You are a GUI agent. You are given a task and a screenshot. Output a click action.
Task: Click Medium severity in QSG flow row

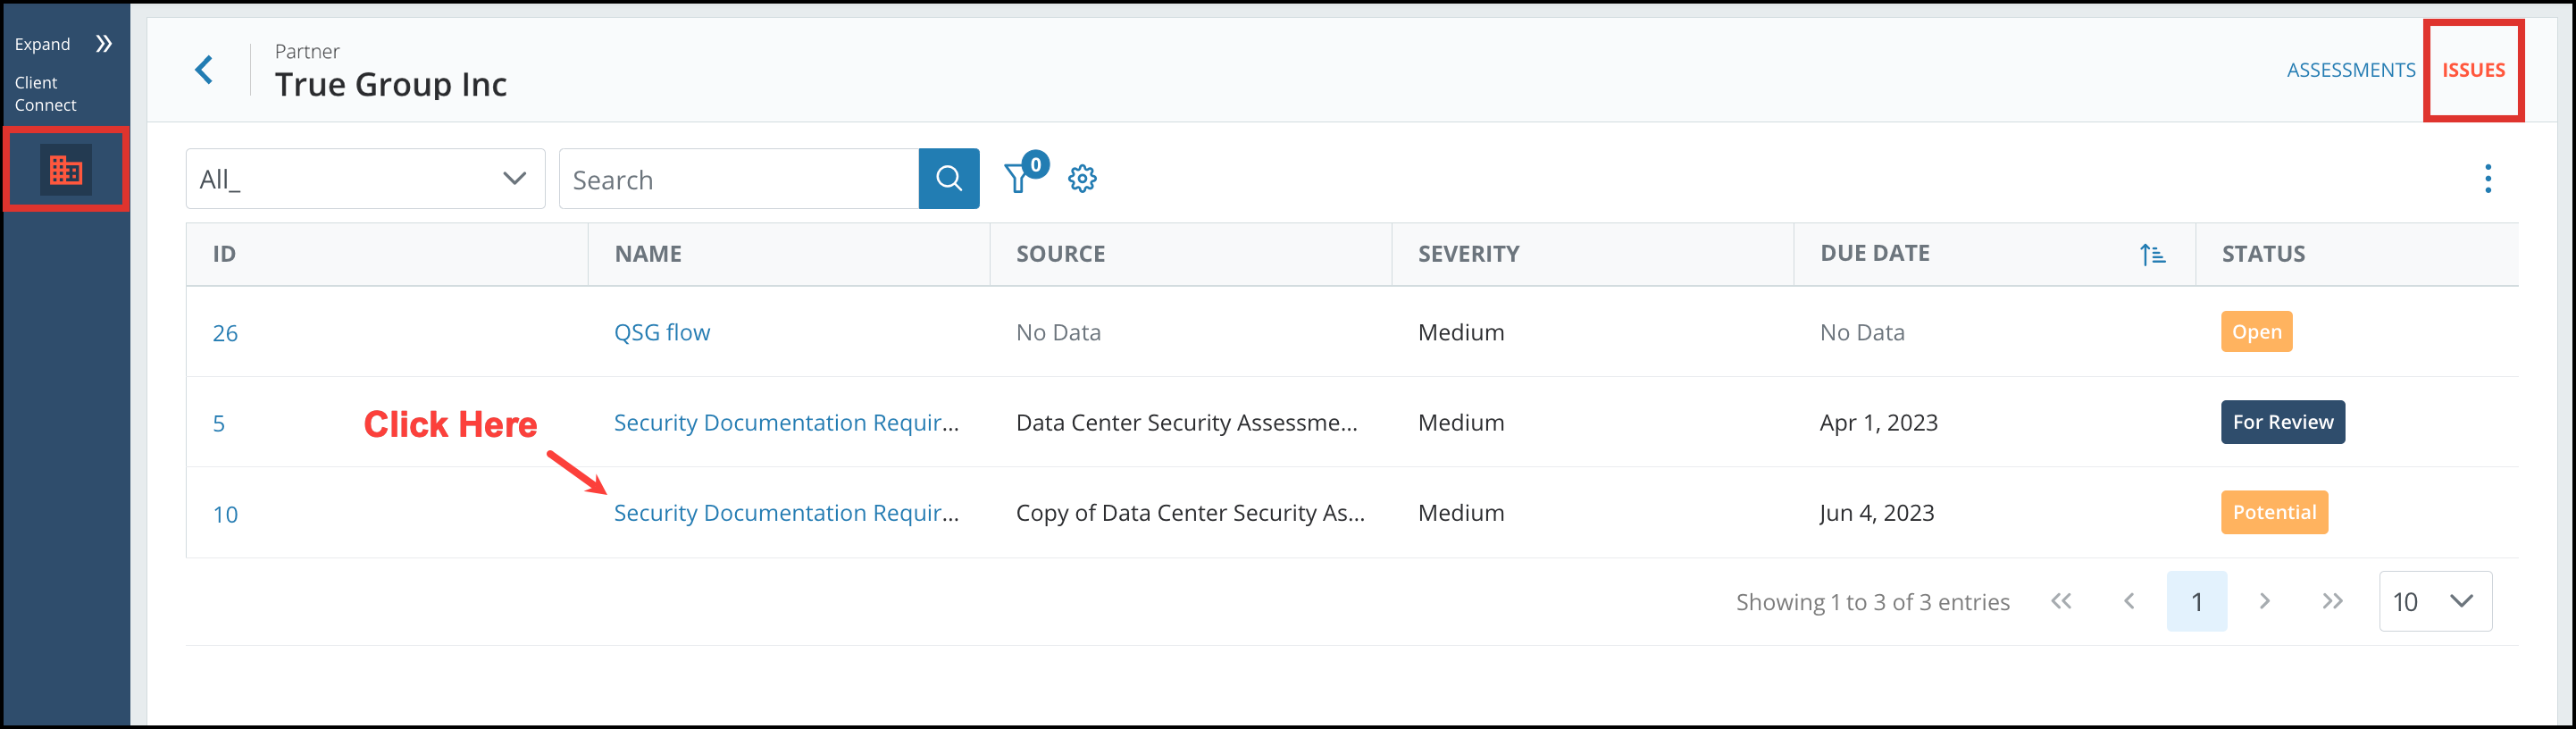click(x=1461, y=332)
